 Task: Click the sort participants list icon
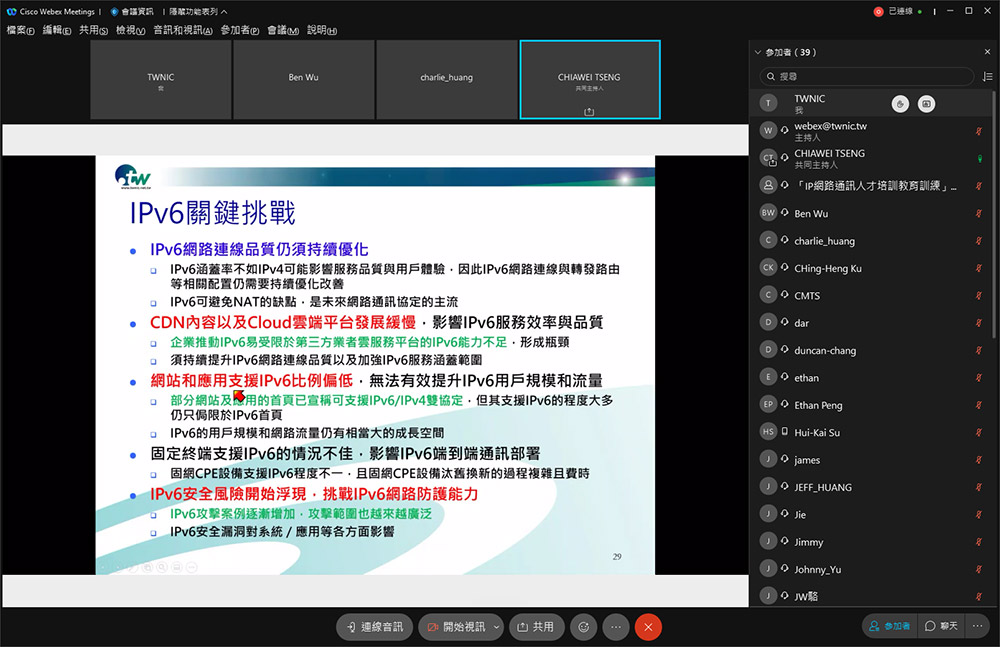pyautogui.click(x=987, y=76)
